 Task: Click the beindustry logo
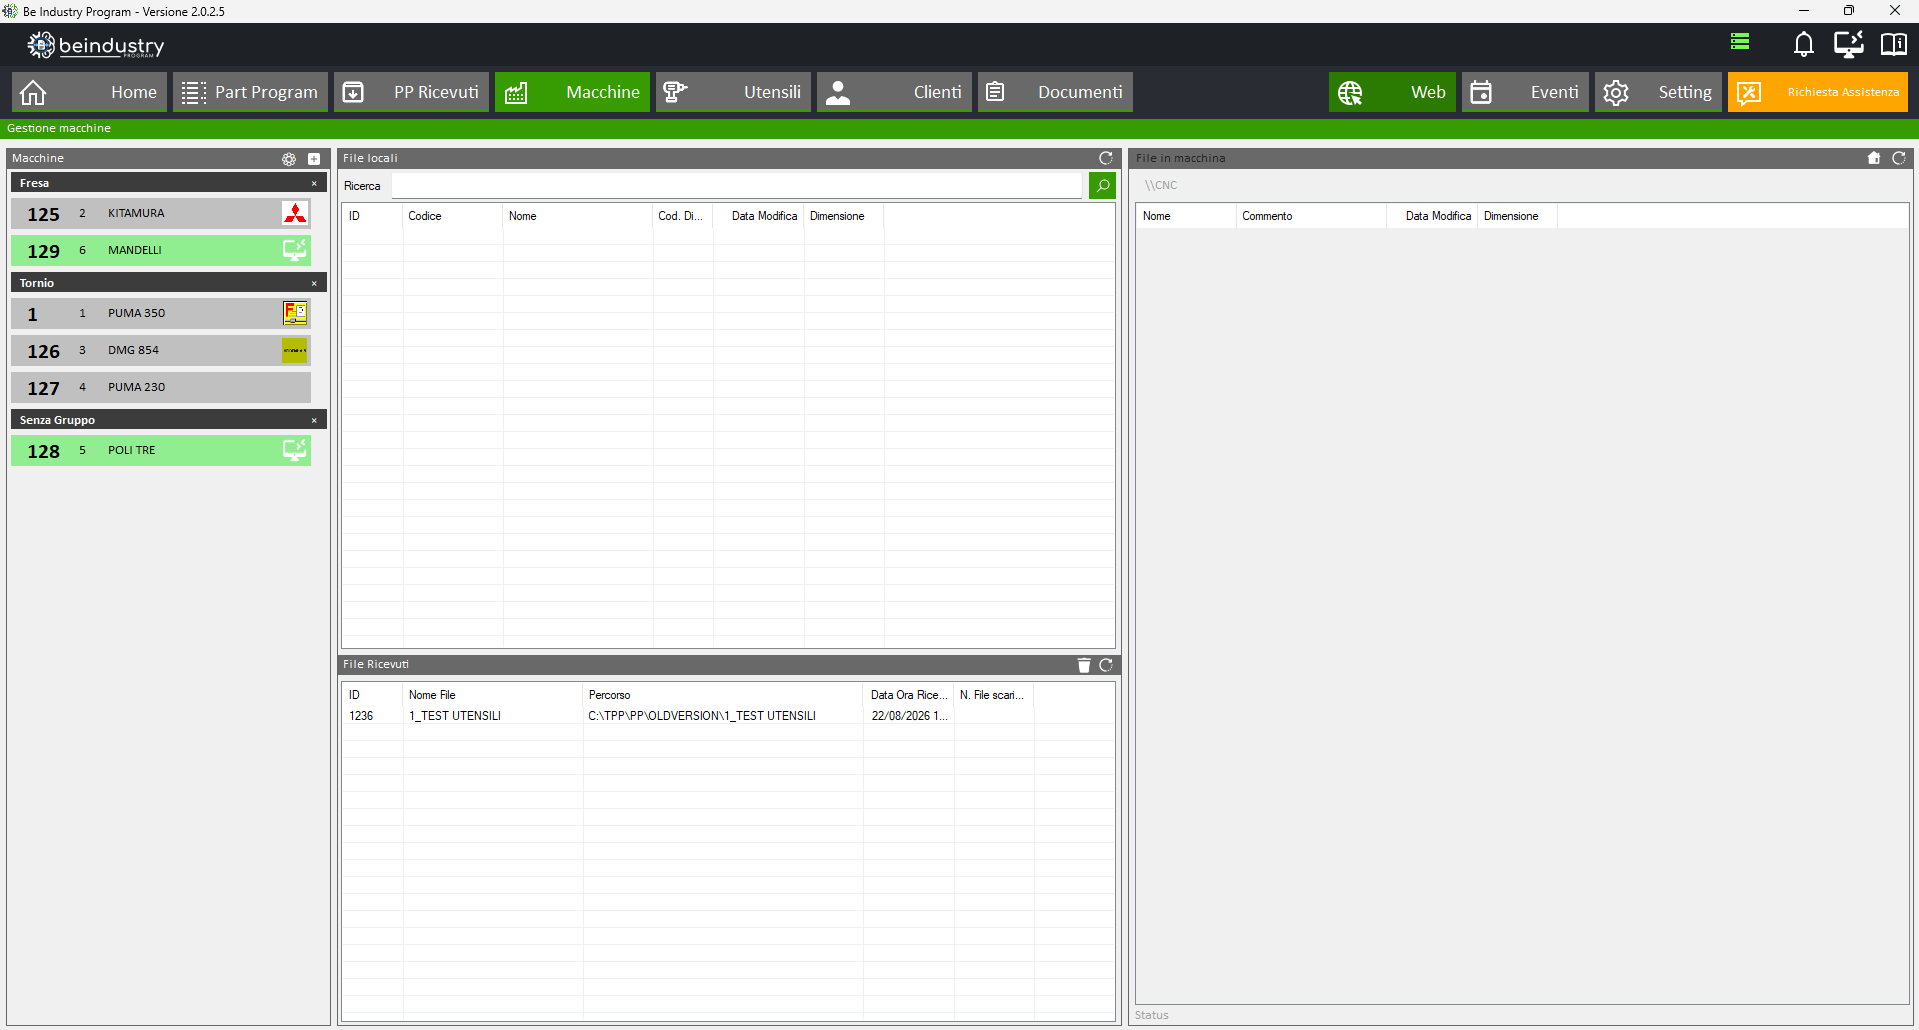pos(96,45)
